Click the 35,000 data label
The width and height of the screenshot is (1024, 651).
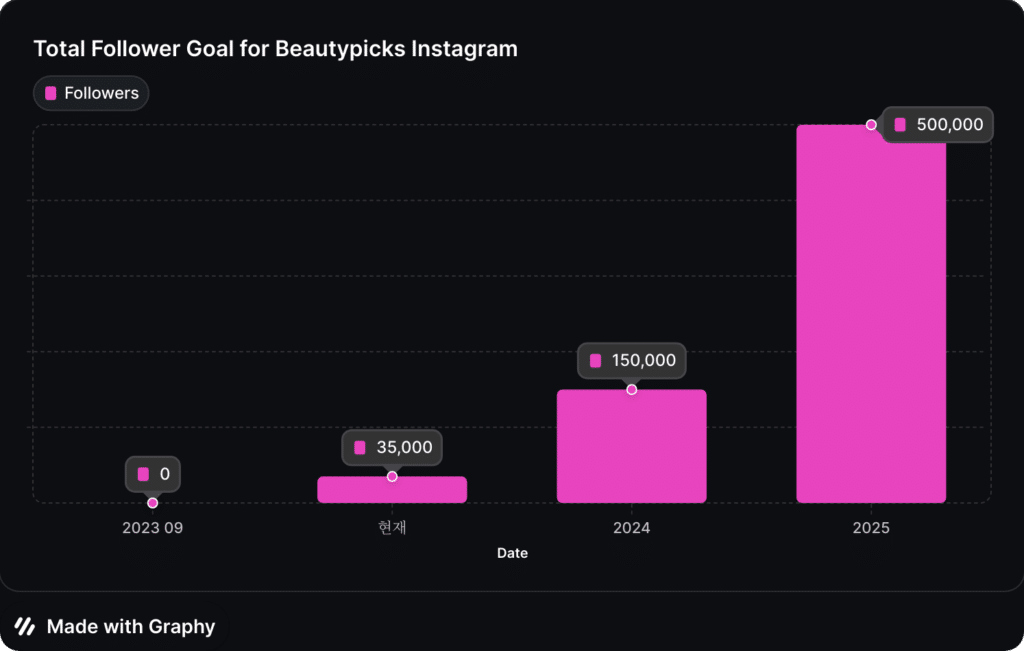click(392, 447)
